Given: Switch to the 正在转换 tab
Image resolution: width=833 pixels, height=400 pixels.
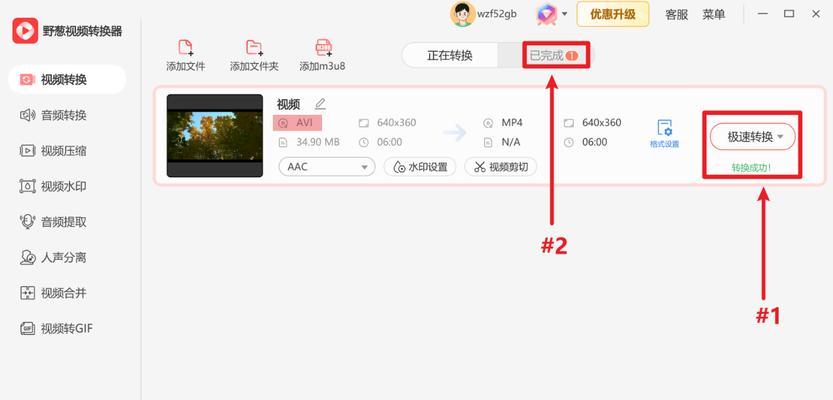Looking at the screenshot, I should point(449,55).
